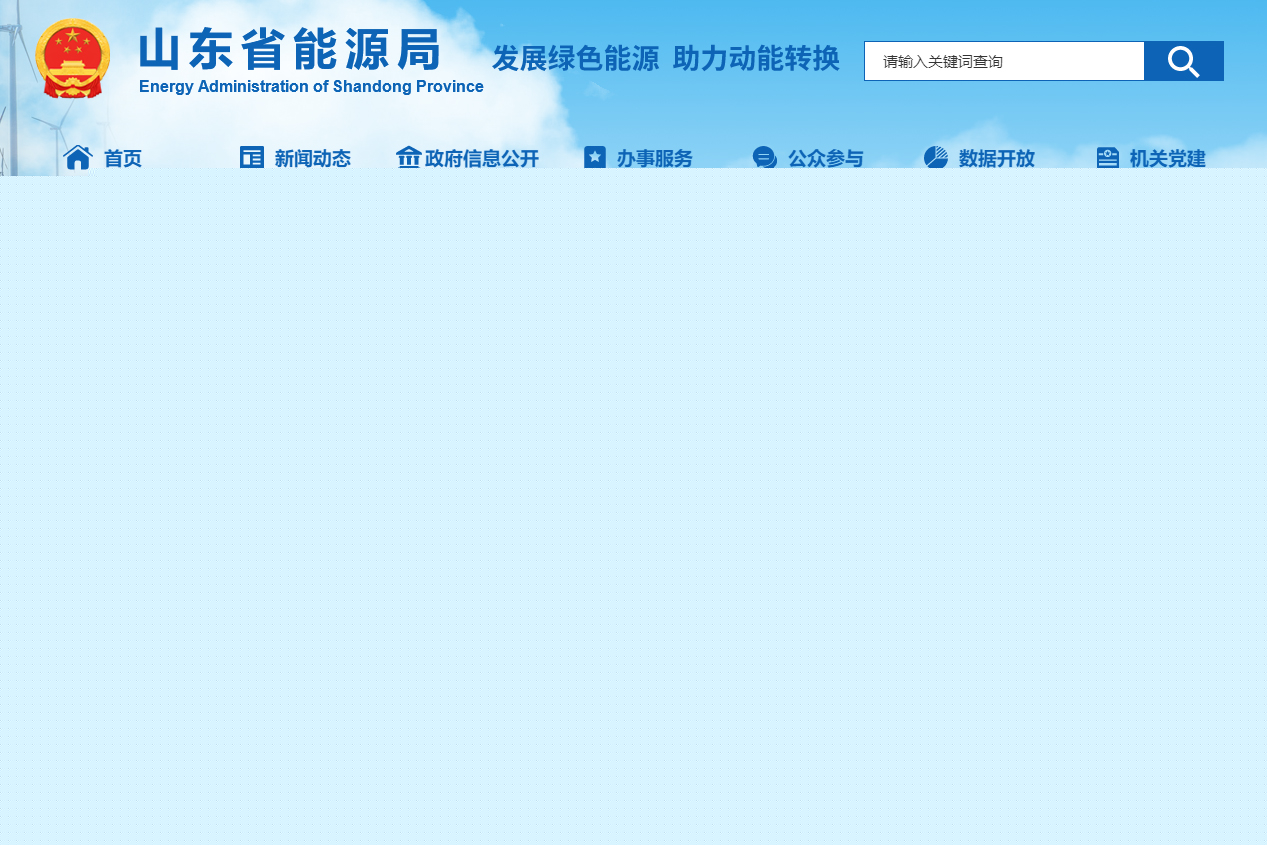Open the 机关党建 menu item
This screenshot has width=1267, height=845.
point(1168,159)
